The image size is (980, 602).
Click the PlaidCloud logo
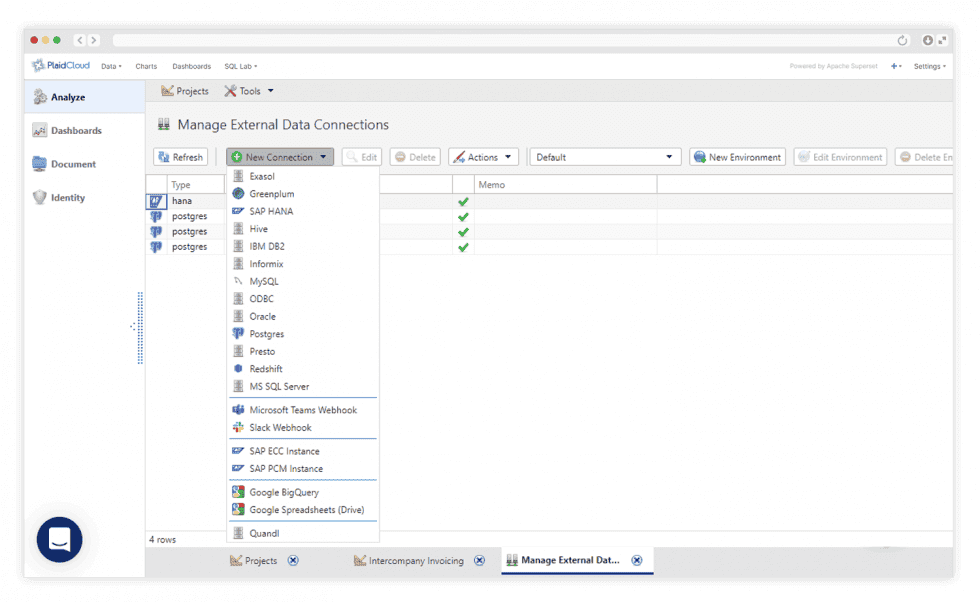(61, 65)
